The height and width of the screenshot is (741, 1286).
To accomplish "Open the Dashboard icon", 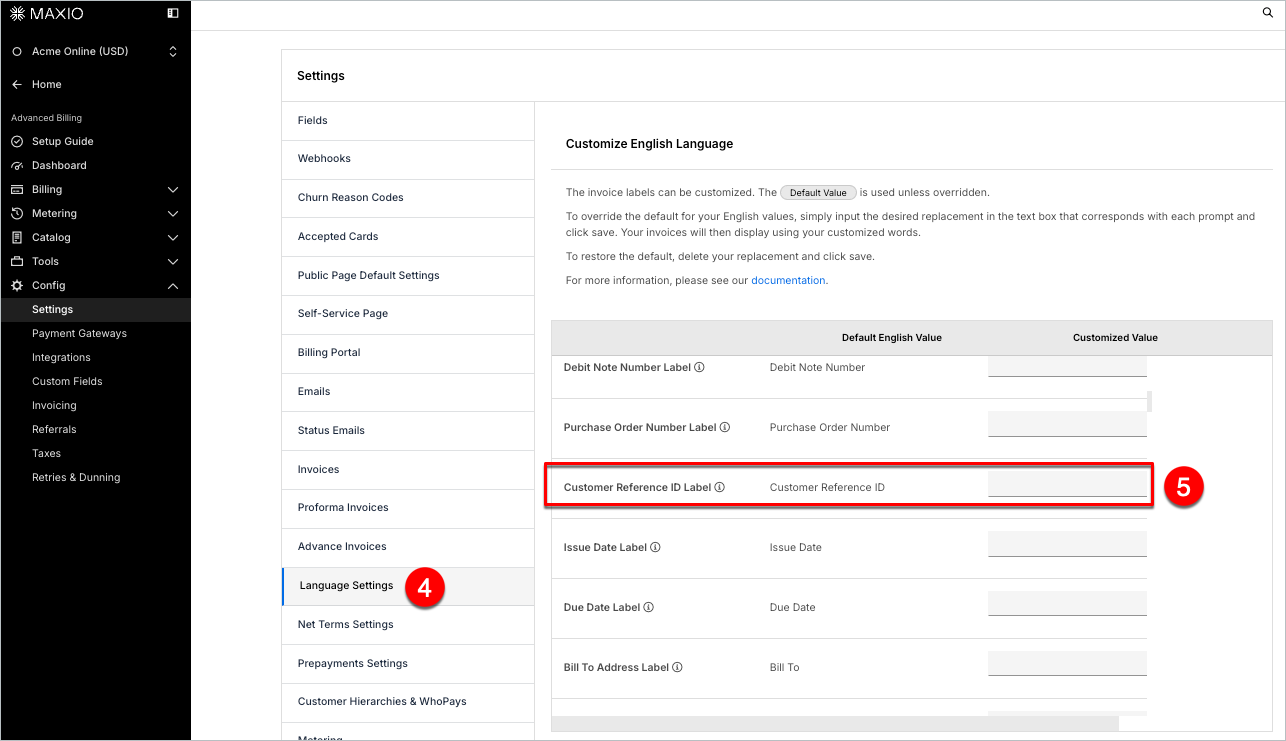I will pyautogui.click(x=15, y=165).
